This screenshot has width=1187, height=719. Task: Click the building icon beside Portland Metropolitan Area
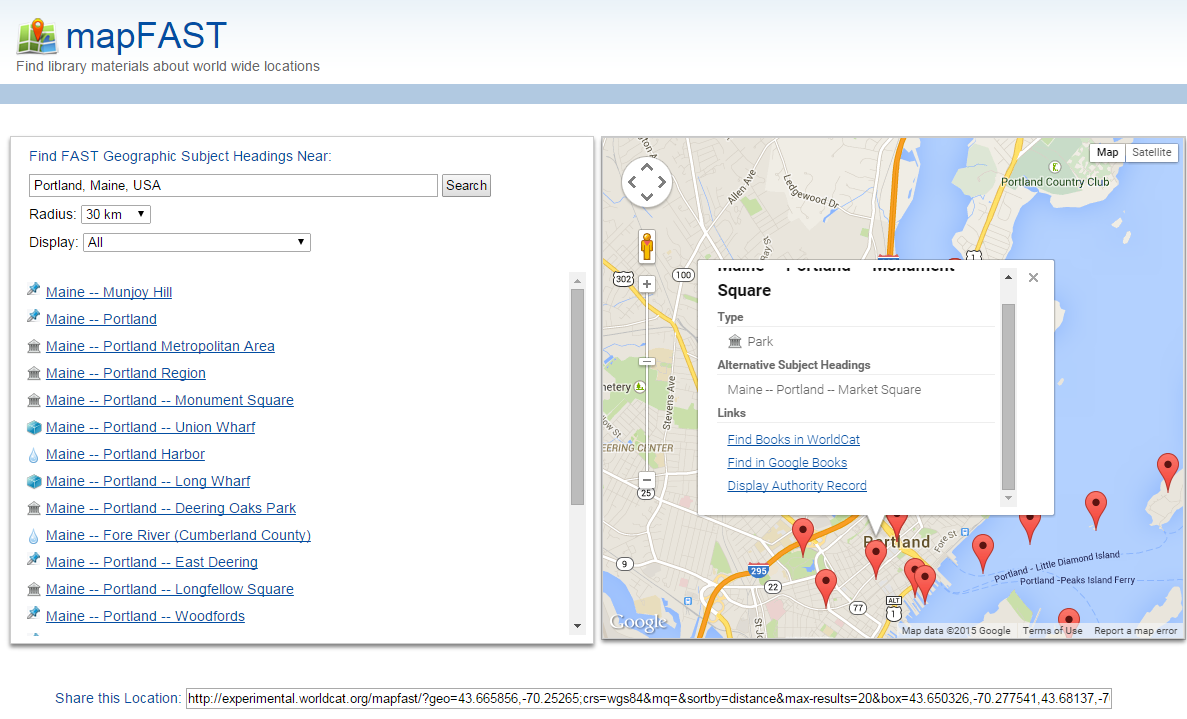coord(33,346)
